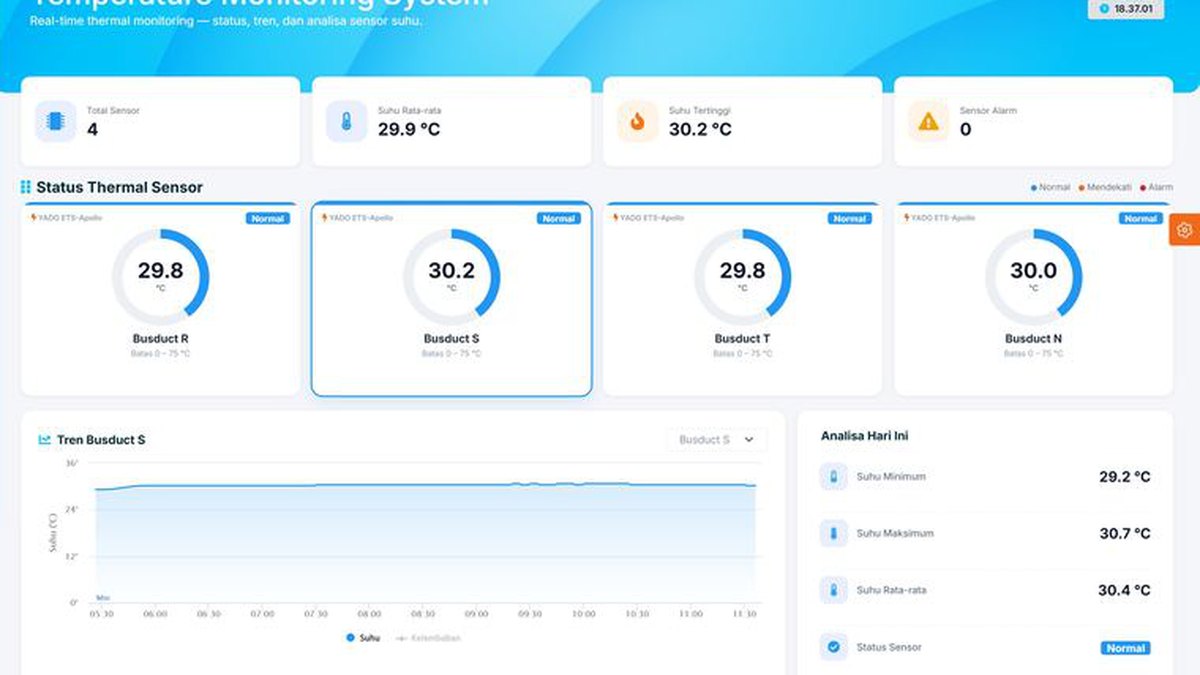The image size is (1200, 675).
Task: Open the orange settings gear tab
Action: (x=1184, y=229)
